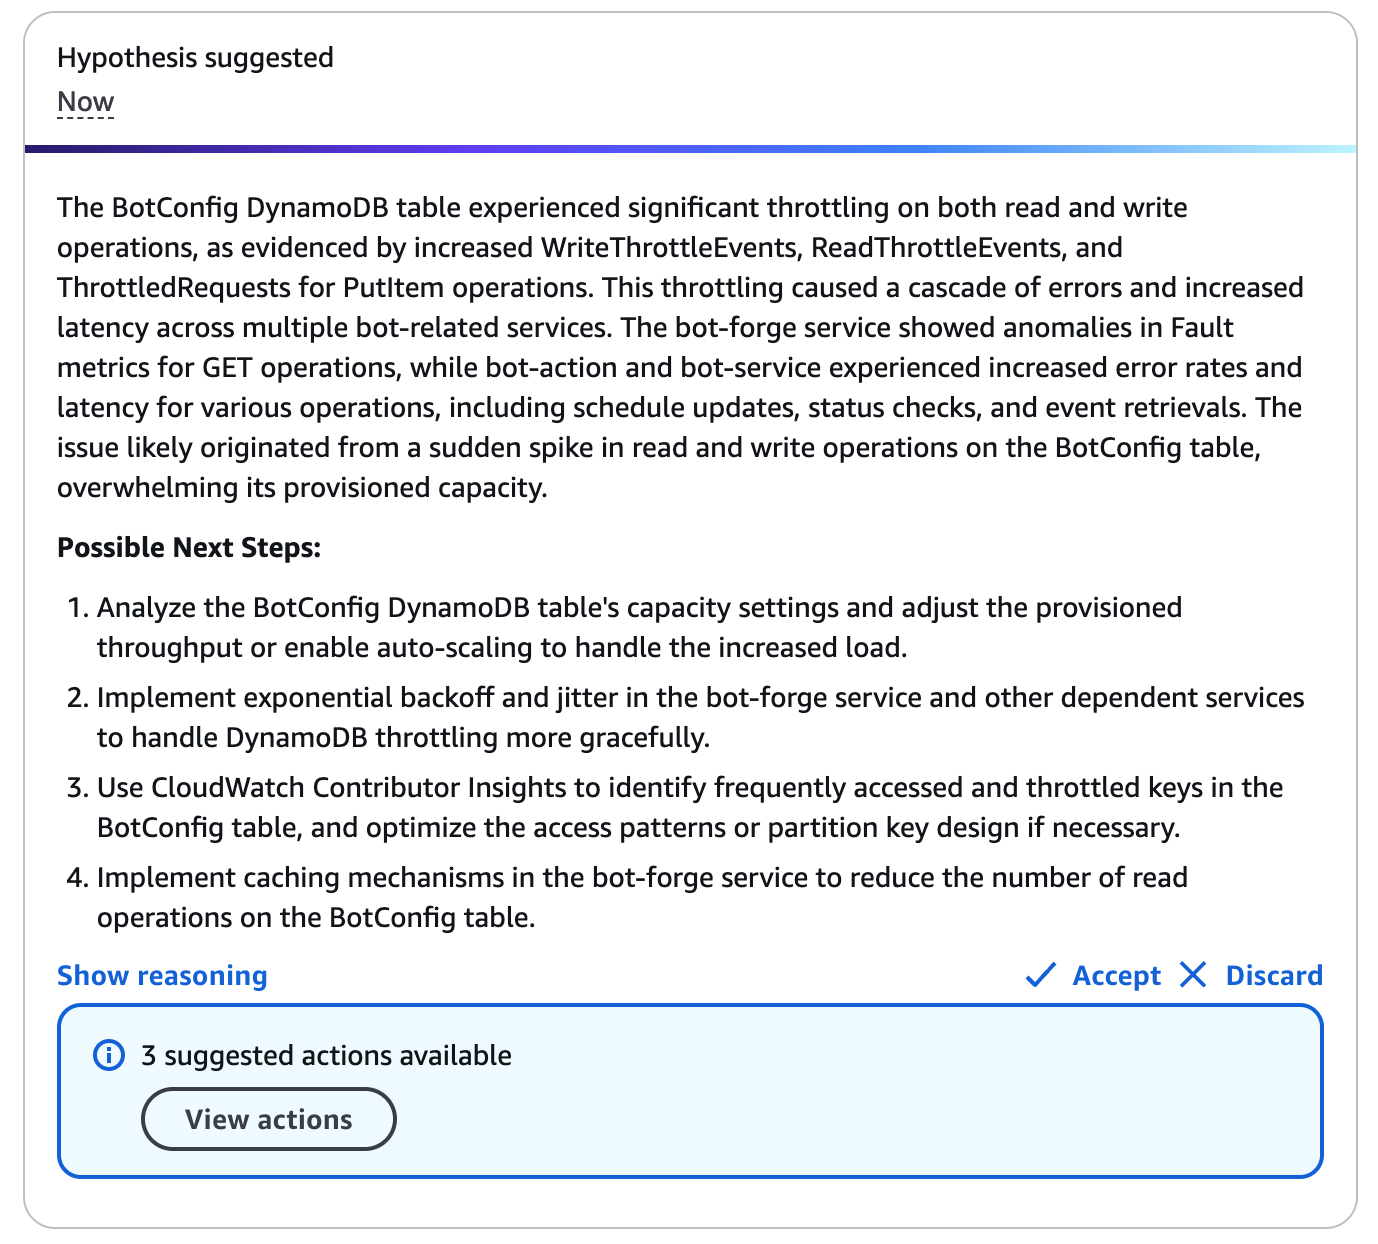Discard the hypothesis via the X icon

coord(1193,975)
